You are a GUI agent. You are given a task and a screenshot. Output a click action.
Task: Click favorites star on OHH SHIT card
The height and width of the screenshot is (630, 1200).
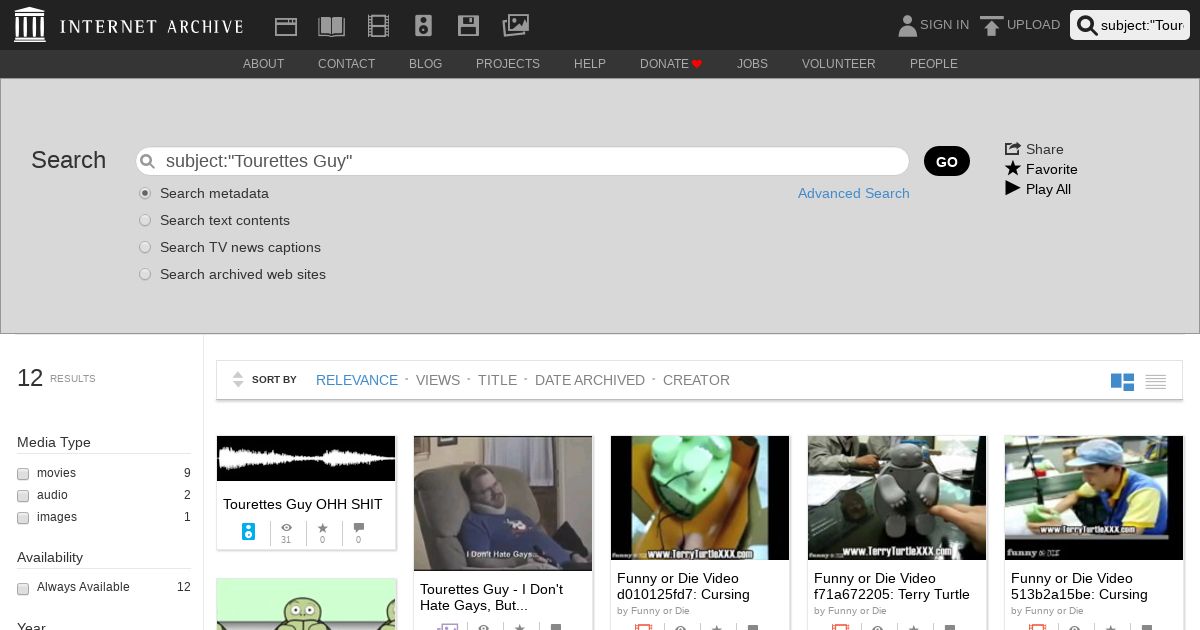pyautogui.click(x=322, y=528)
